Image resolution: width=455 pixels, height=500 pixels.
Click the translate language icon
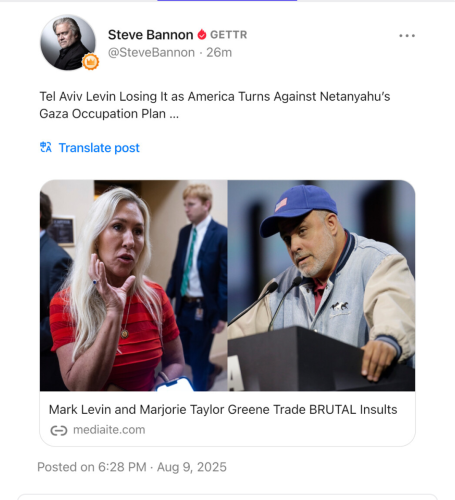pyautogui.click(x=46, y=147)
